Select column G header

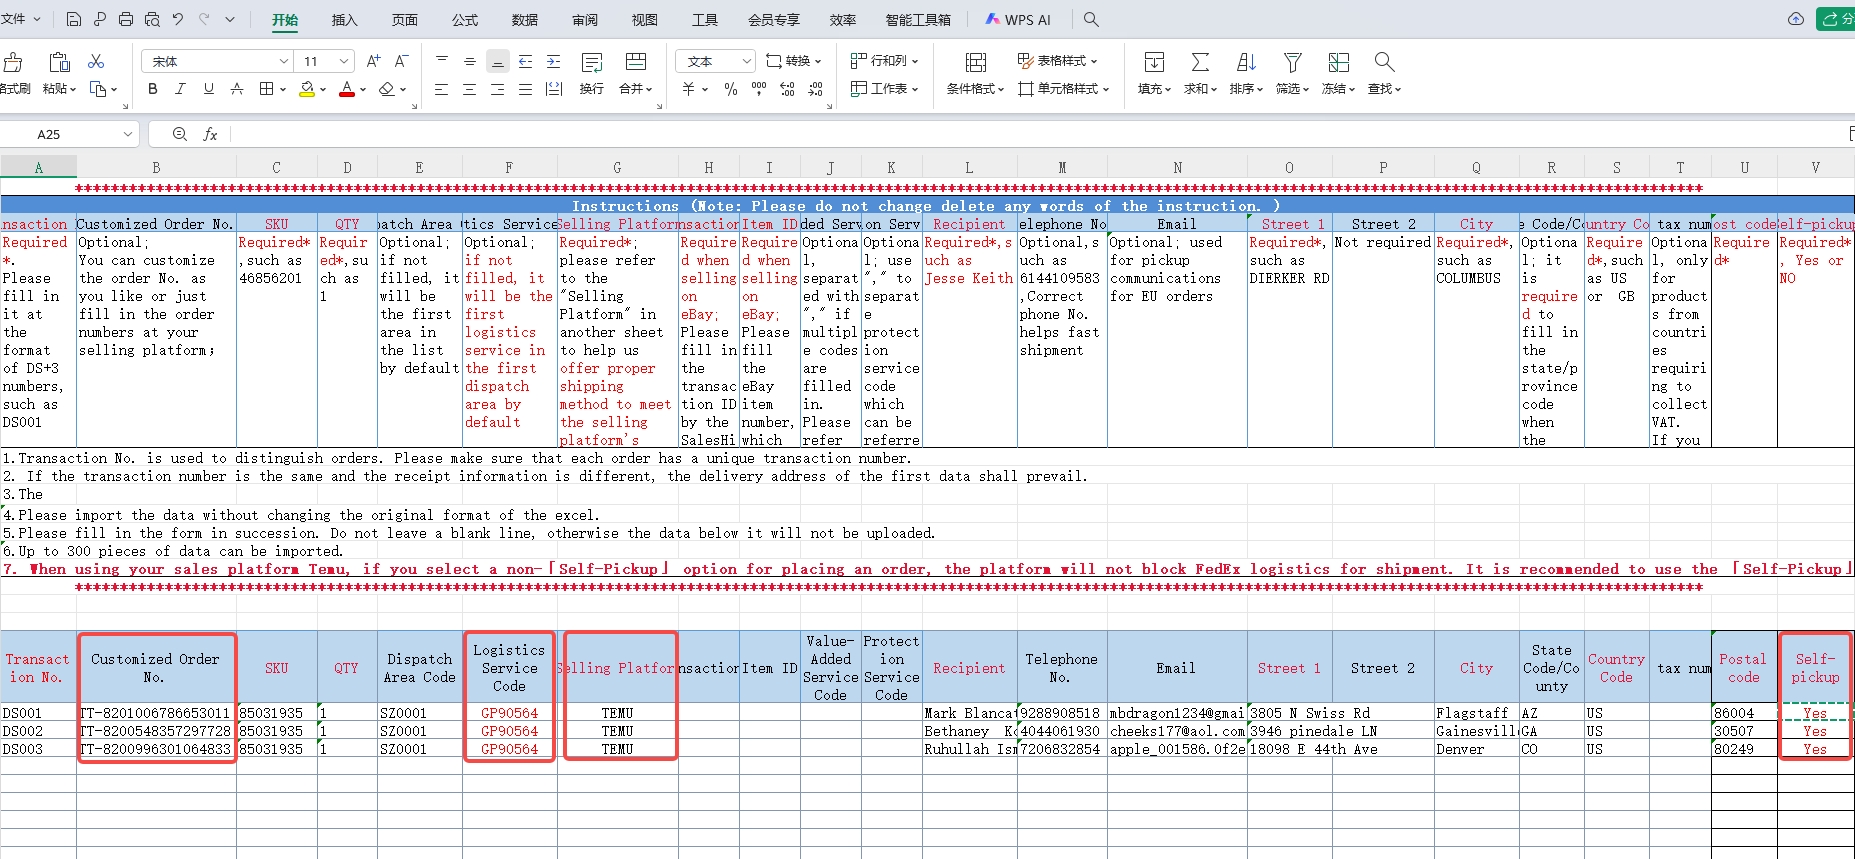click(x=617, y=168)
